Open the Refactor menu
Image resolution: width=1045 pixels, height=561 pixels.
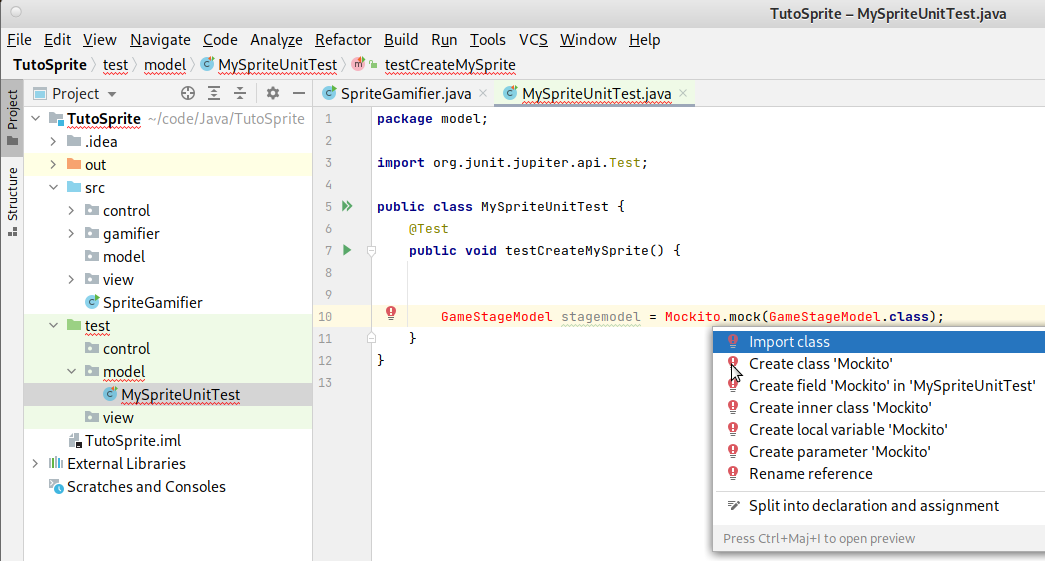click(342, 40)
